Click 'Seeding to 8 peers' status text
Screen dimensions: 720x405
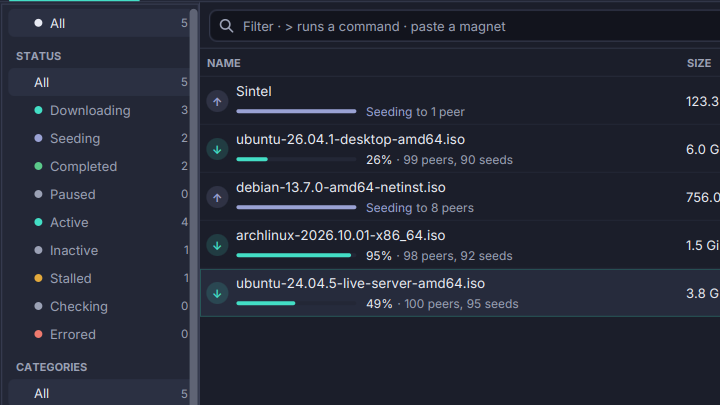pyautogui.click(x=420, y=208)
